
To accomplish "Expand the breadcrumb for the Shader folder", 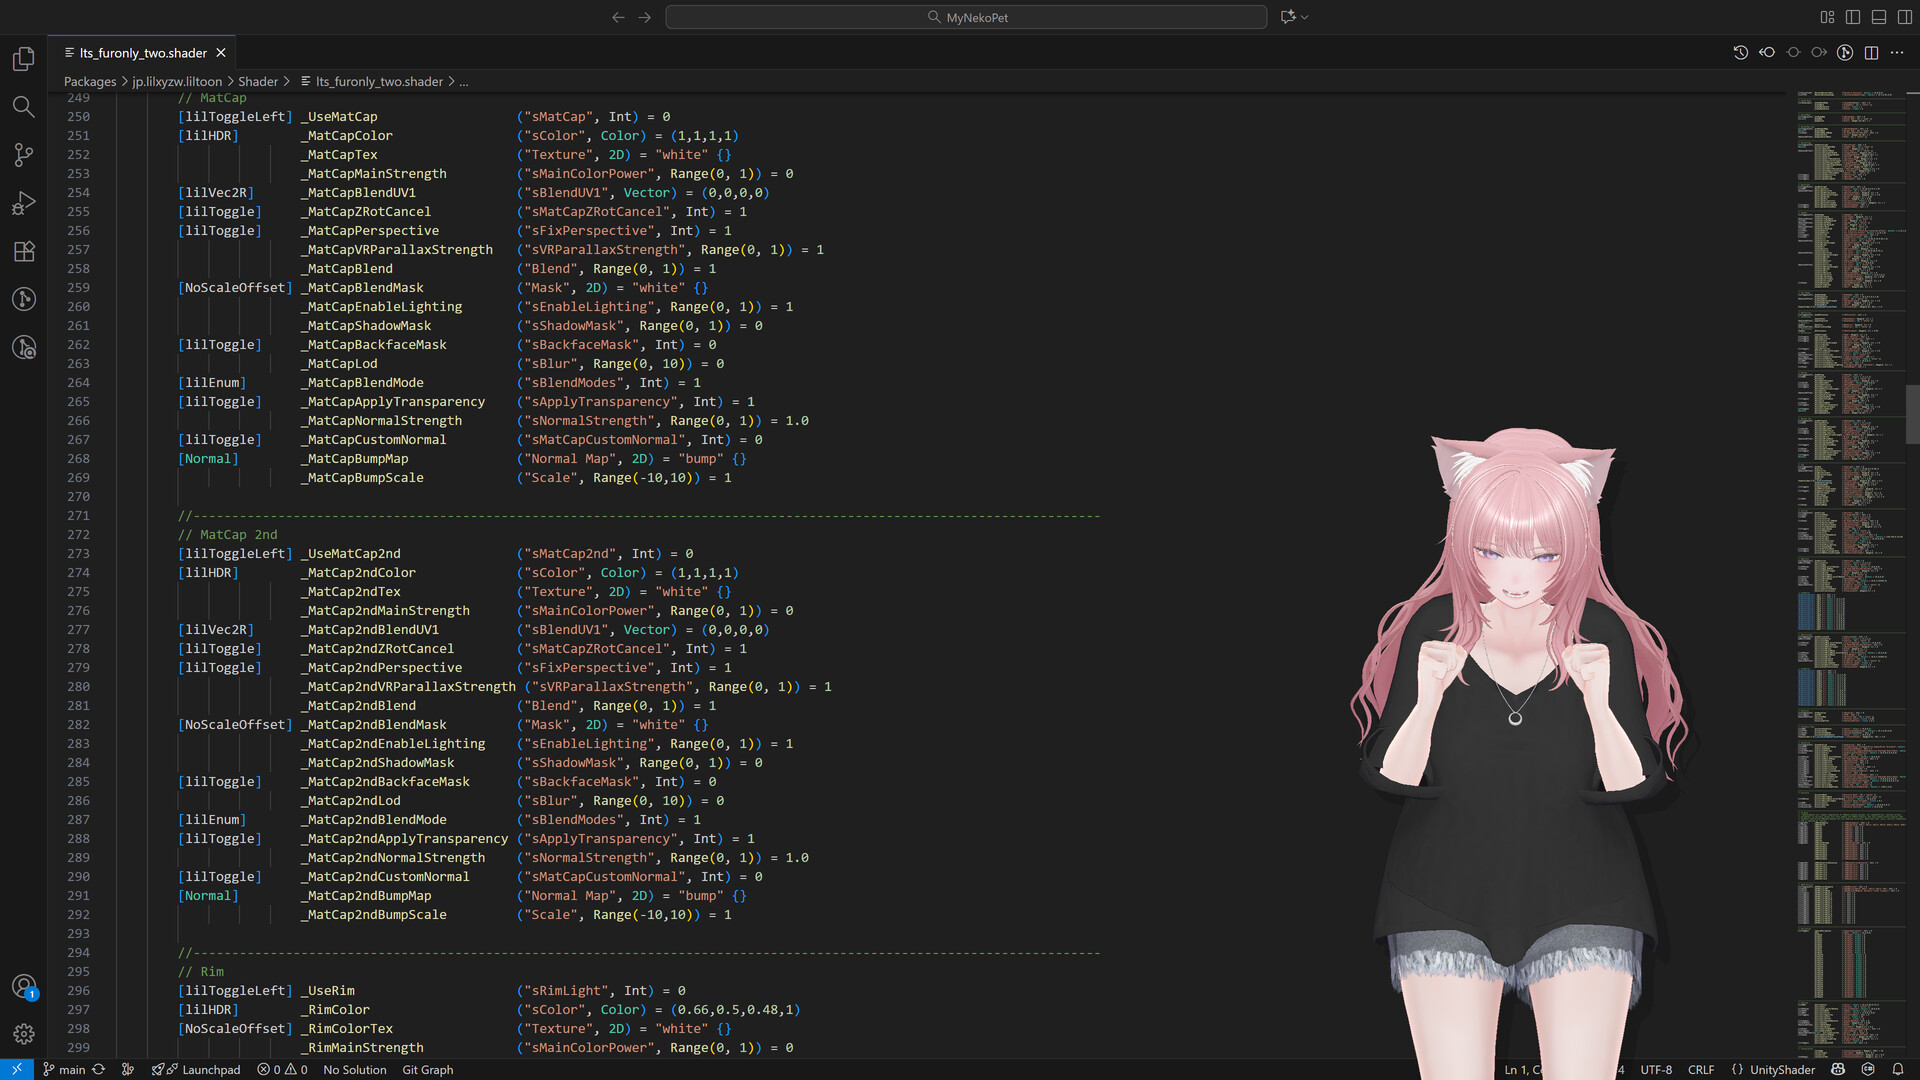I will [258, 81].
